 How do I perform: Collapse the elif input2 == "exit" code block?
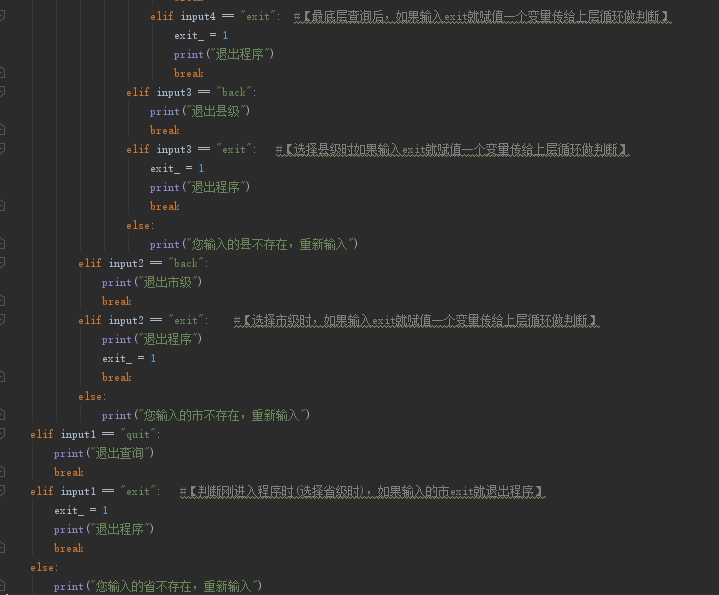(x=2, y=320)
